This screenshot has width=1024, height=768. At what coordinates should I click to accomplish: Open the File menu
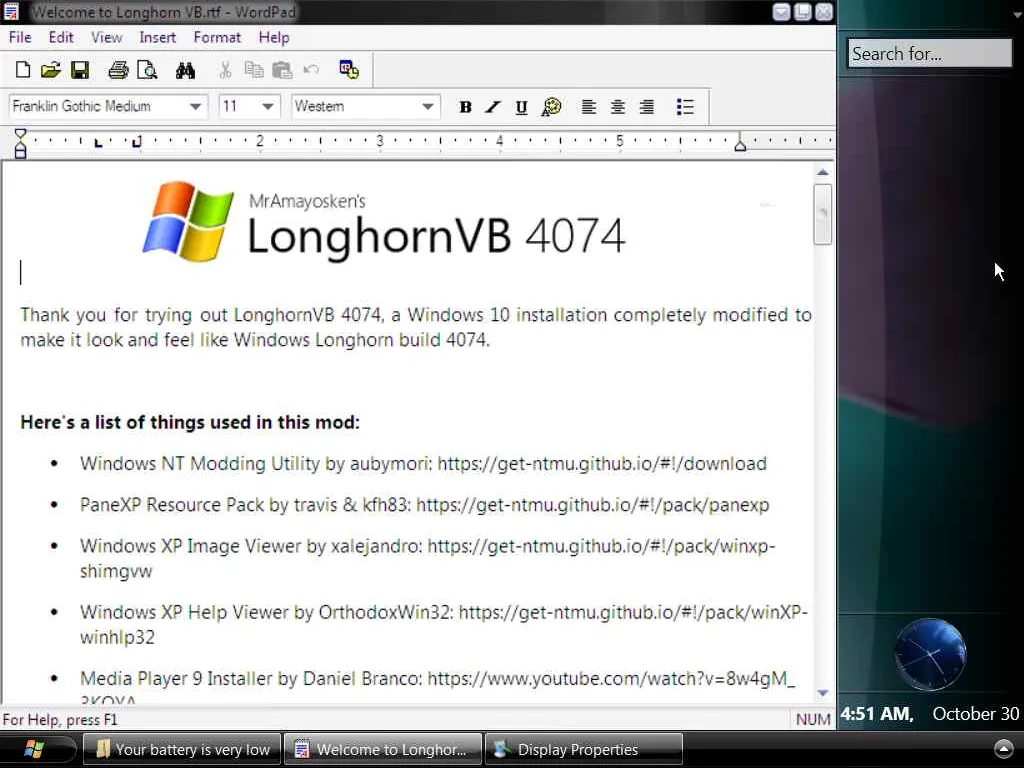coord(20,37)
